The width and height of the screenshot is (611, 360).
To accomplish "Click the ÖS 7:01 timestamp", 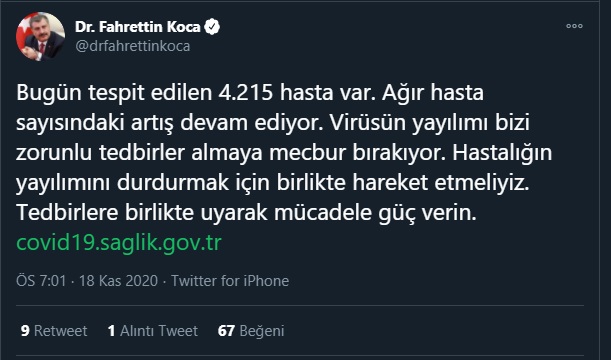I will pos(41,281).
